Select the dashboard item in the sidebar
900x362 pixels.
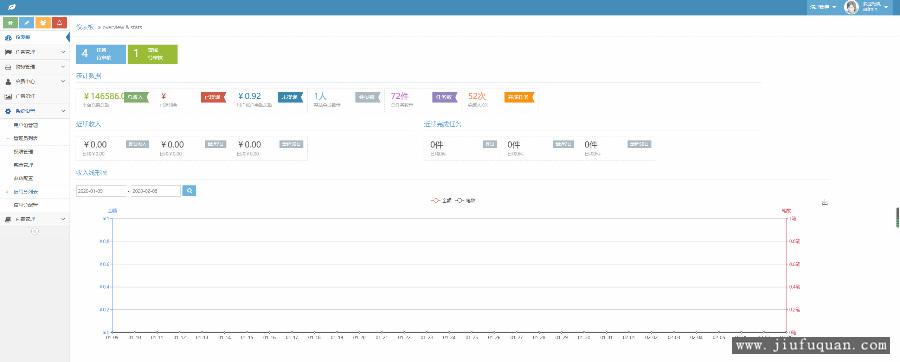point(34,37)
